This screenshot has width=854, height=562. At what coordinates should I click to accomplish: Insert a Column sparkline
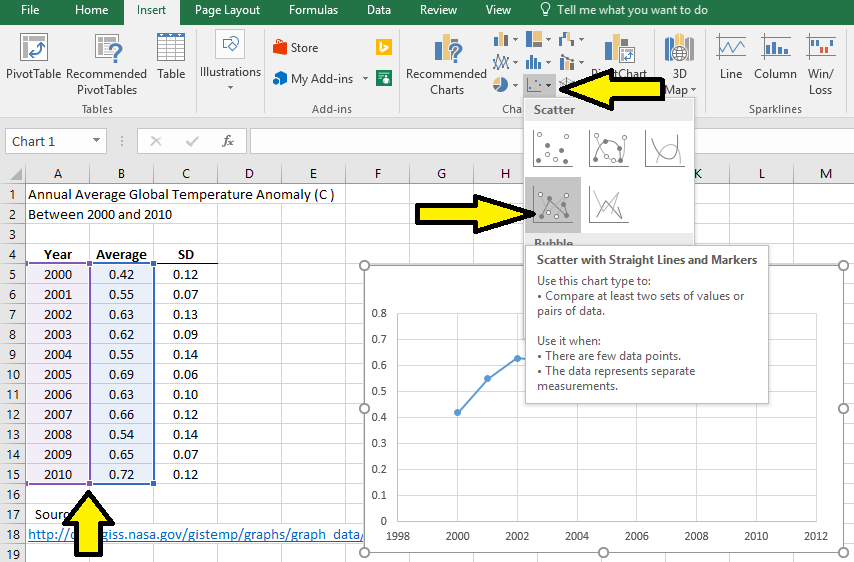coord(775,56)
